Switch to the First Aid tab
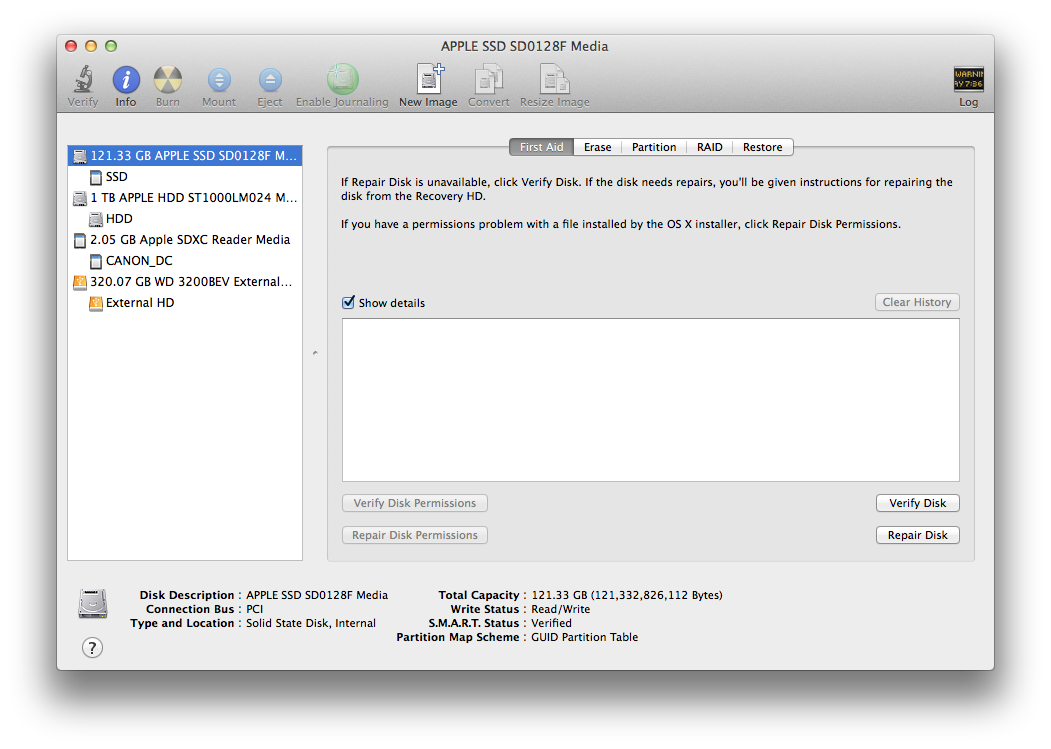This screenshot has height=749, width=1051. tap(542, 147)
